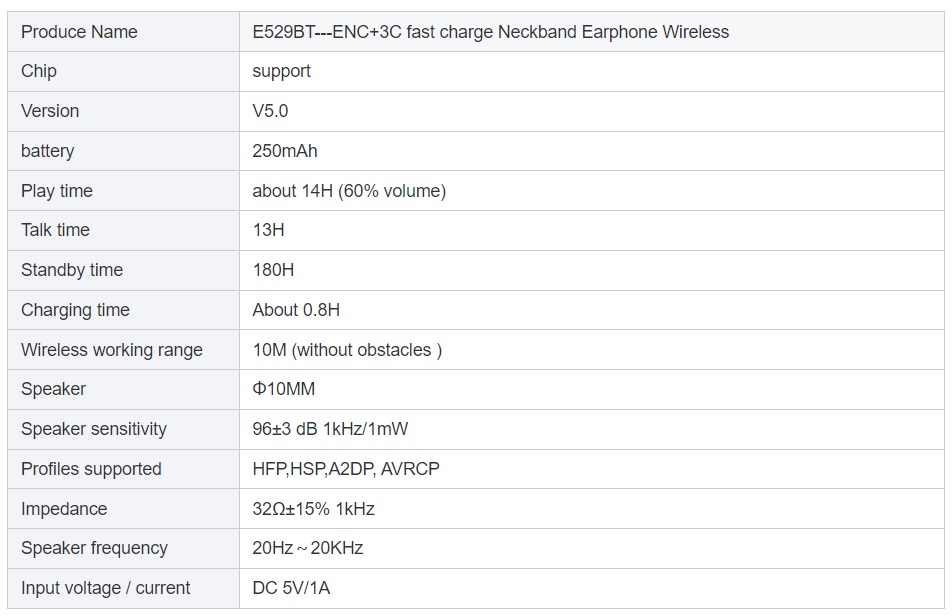This screenshot has height=616, width=952.
Task: Select the 'battery' row label
Action: (x=47, y=151)
